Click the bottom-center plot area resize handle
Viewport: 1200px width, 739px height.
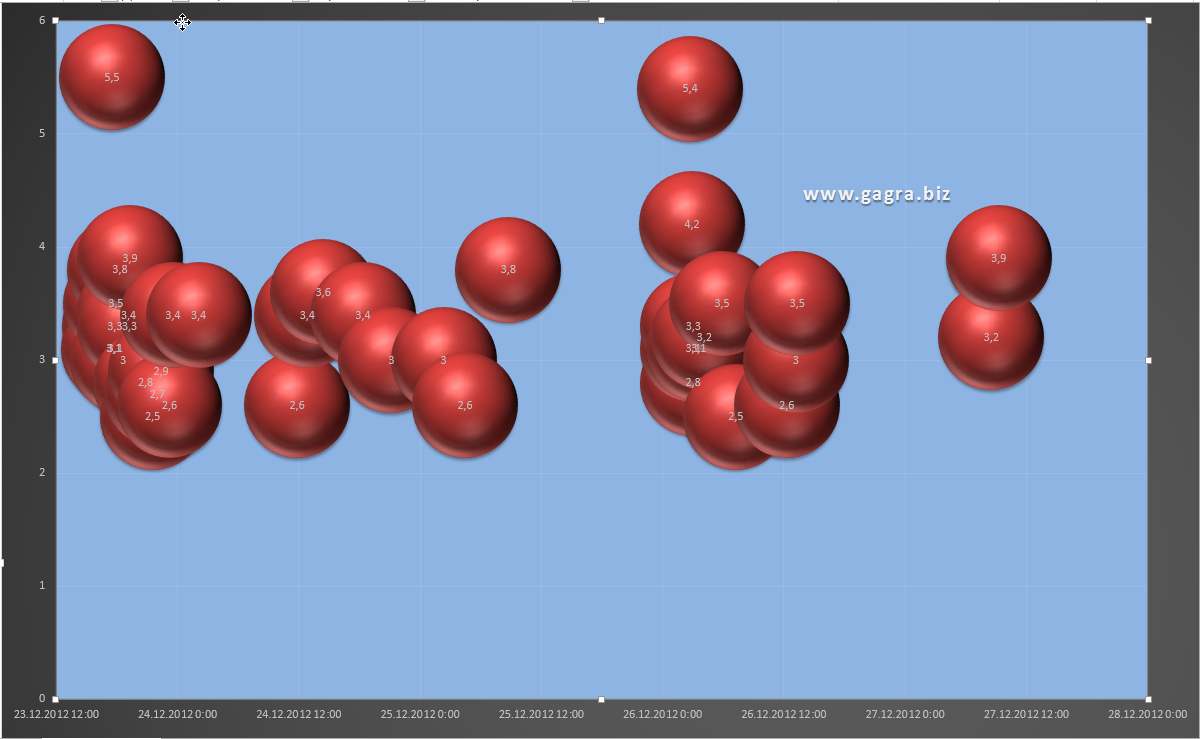tap(601, 699)
